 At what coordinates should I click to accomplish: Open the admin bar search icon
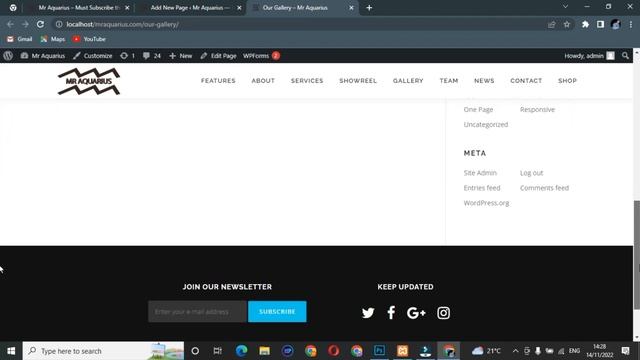tap(625, 56)
